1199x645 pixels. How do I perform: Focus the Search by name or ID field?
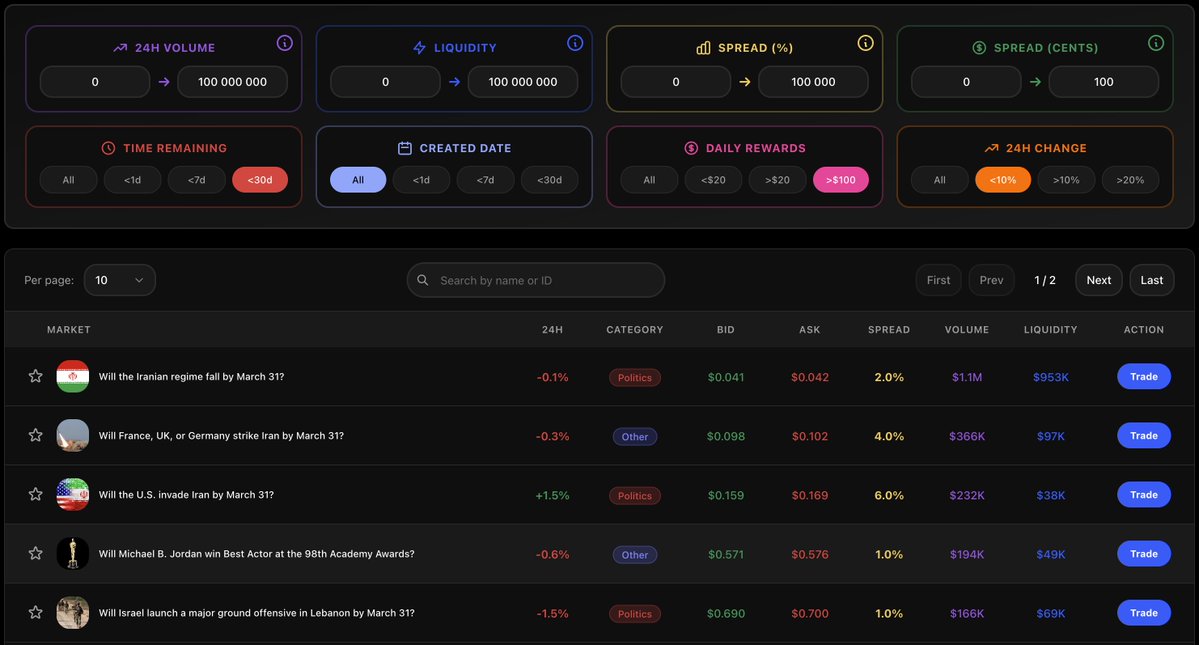coord(536,280)
